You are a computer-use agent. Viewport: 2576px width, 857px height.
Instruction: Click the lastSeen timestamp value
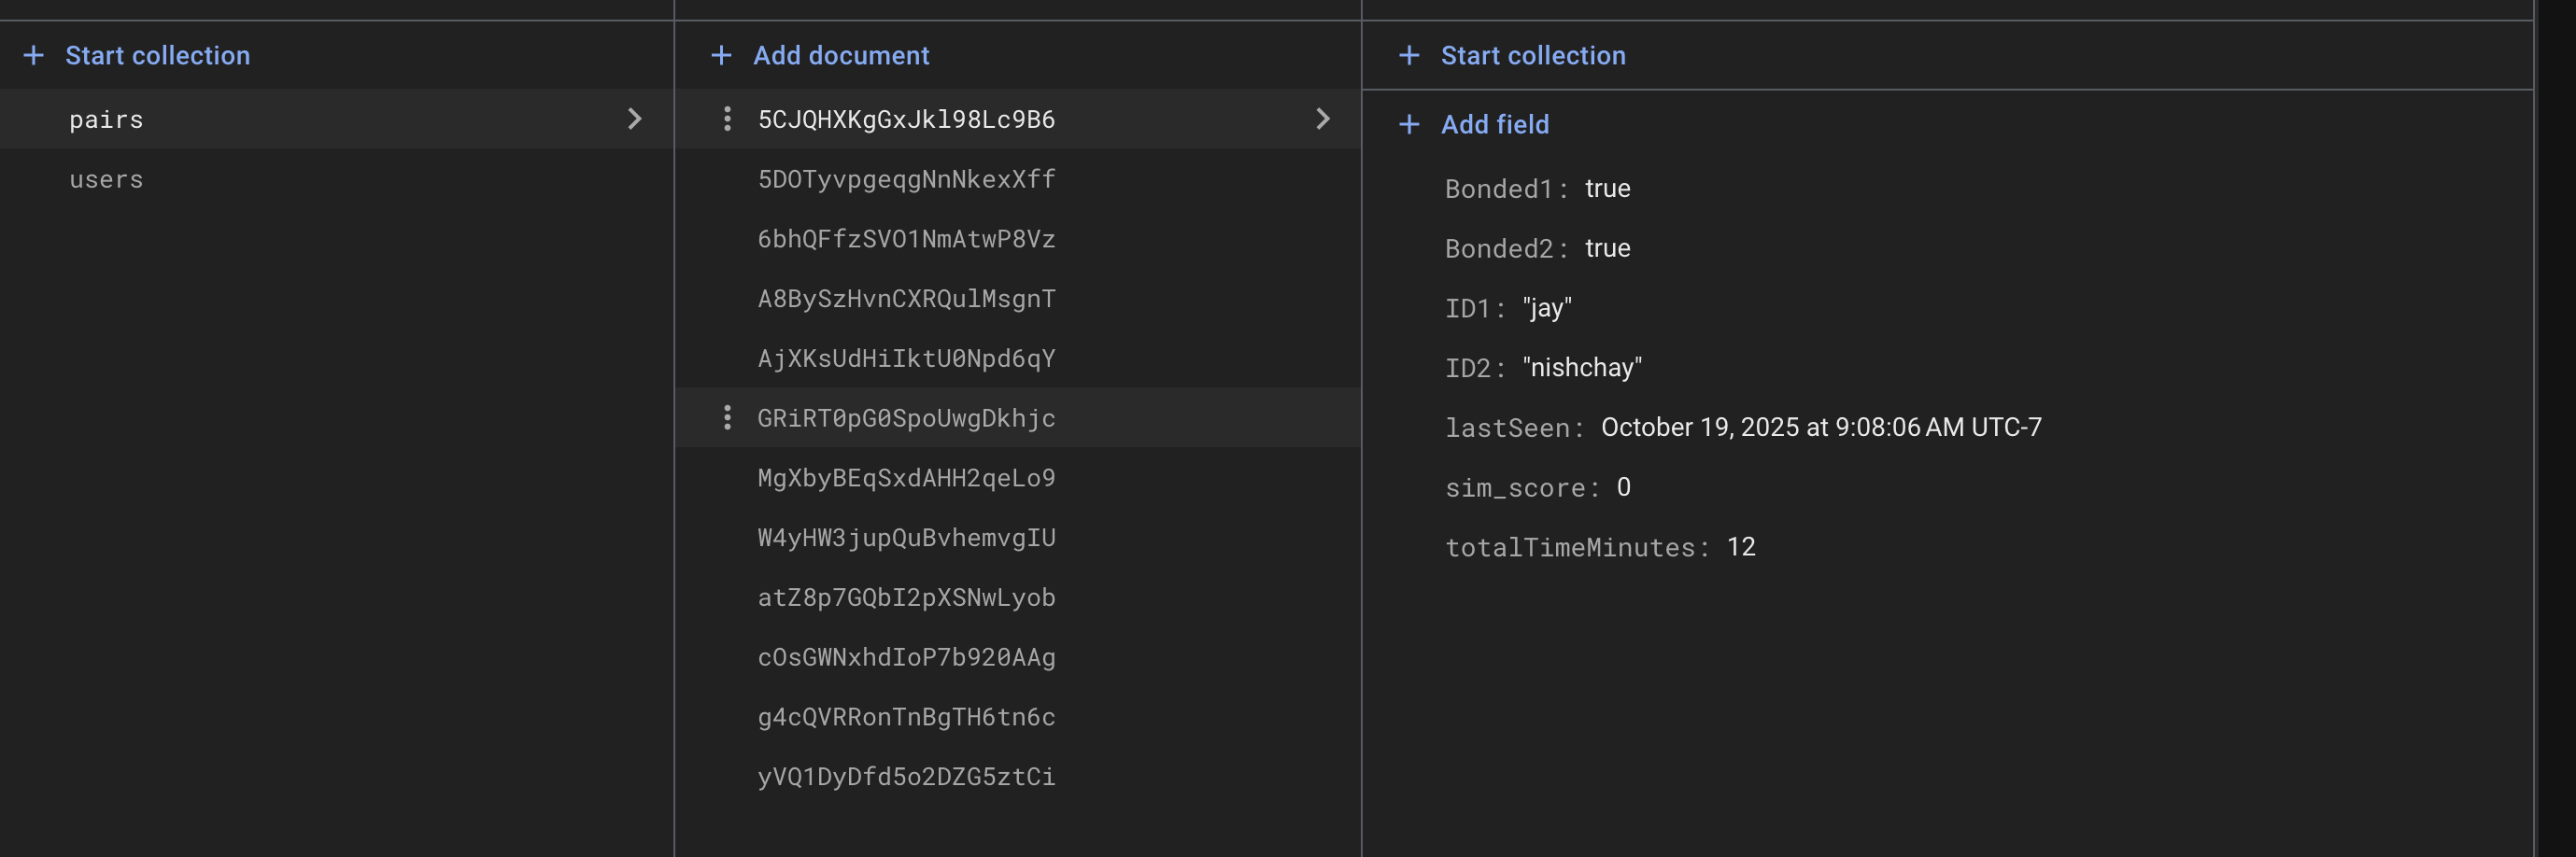pos(1820,427)
